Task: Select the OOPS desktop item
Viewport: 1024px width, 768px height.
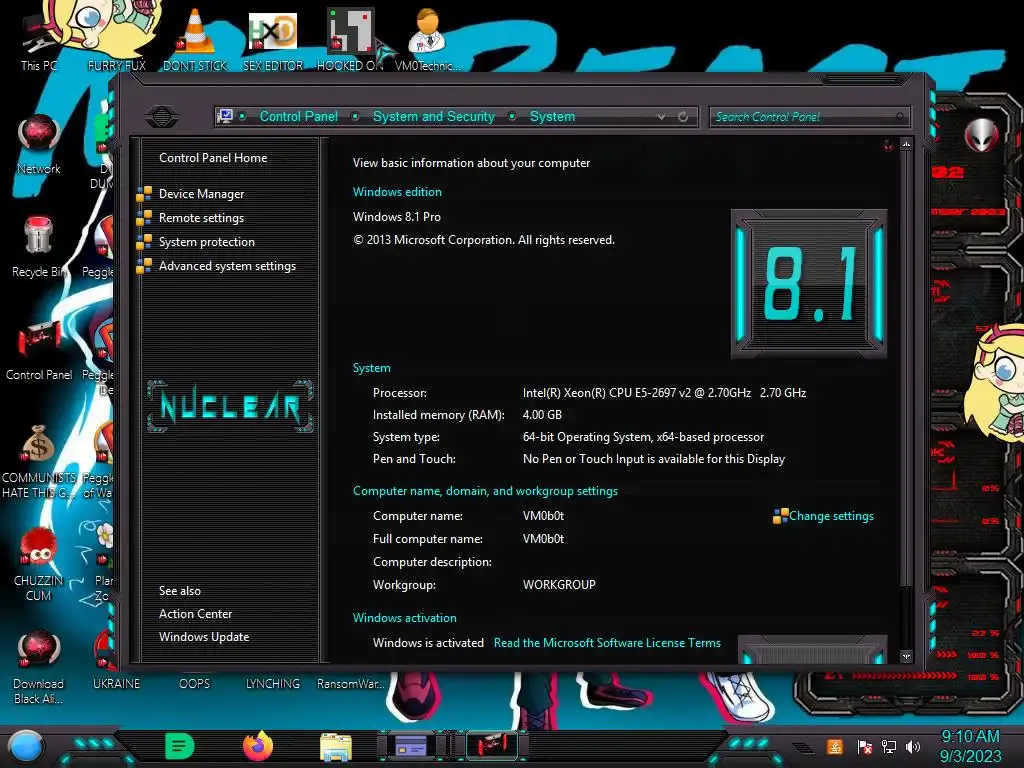Action: tap(195, 683)
